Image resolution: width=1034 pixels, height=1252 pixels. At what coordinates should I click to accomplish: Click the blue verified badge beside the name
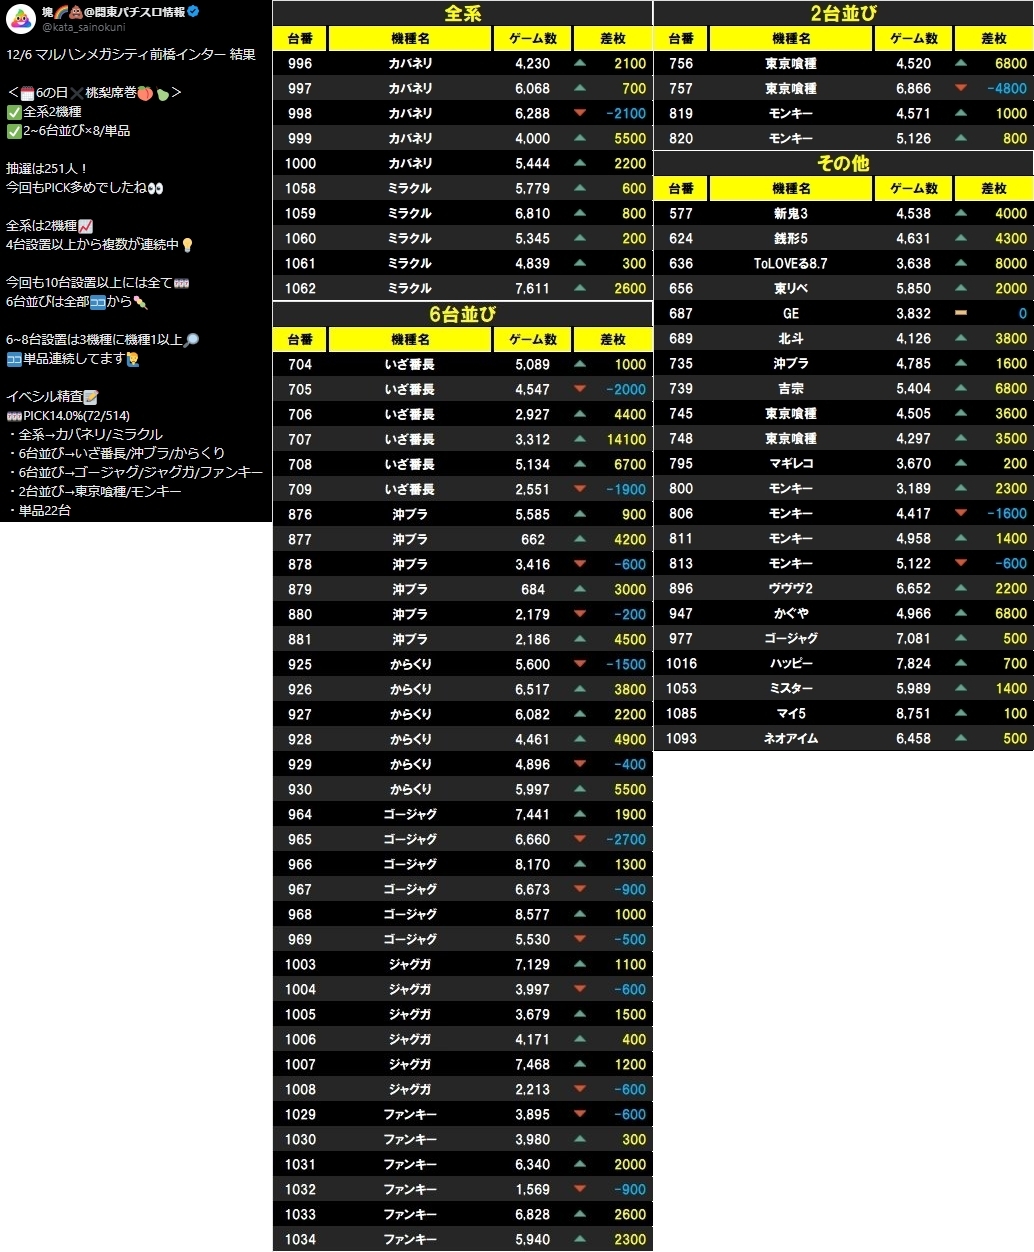click(x=193, y=12)
